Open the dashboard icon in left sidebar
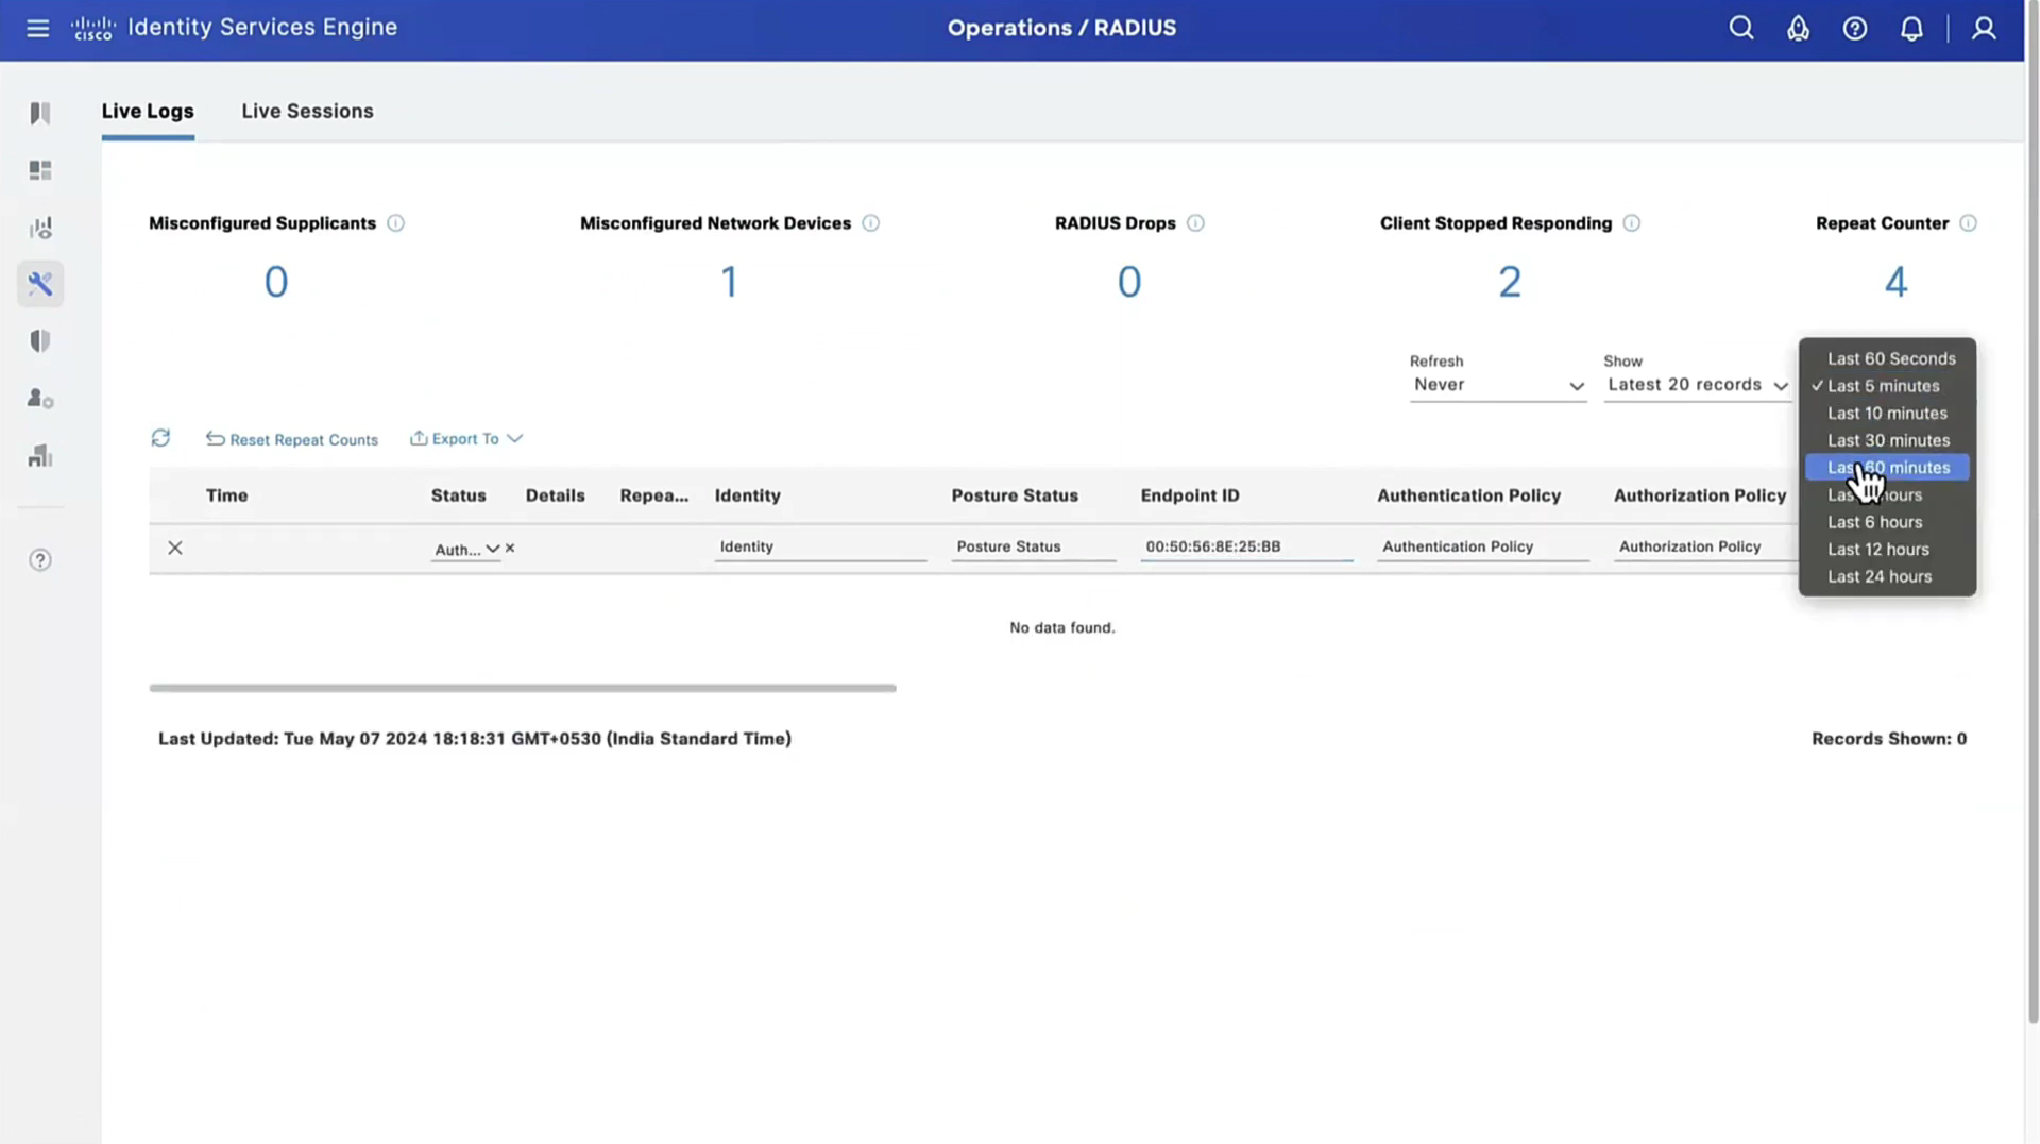The height and width of the screenshot is (1144, 2040). point(40,171)
